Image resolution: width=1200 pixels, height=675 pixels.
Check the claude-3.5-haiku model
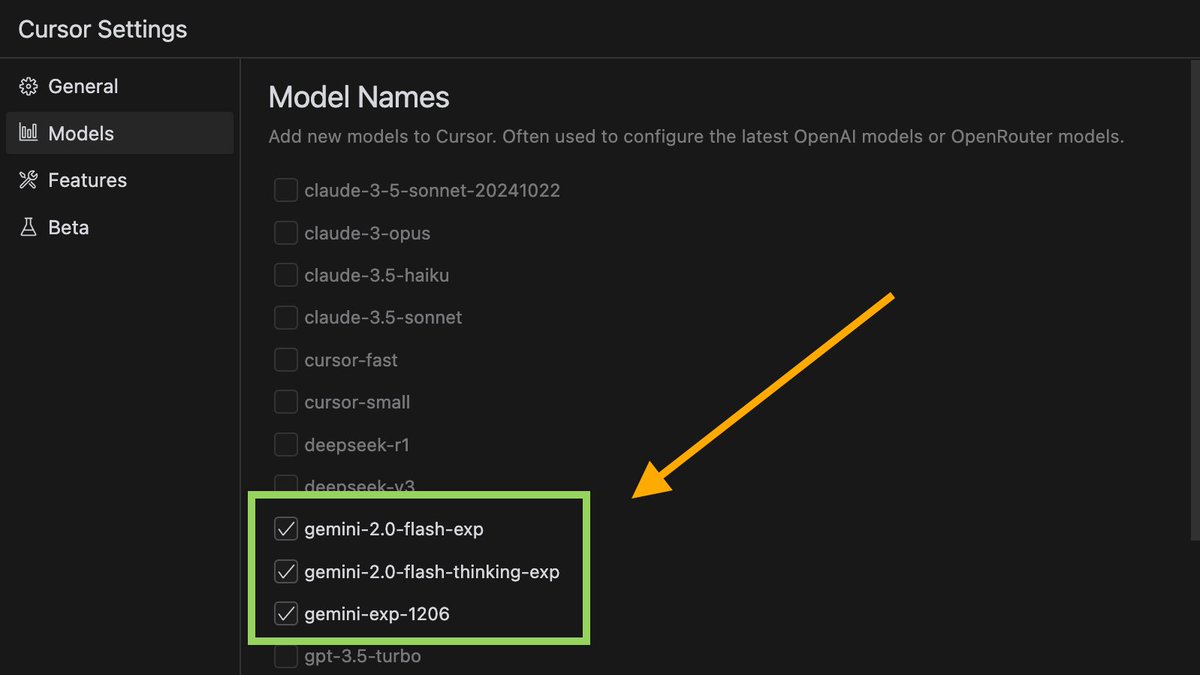tap(285, 275)
